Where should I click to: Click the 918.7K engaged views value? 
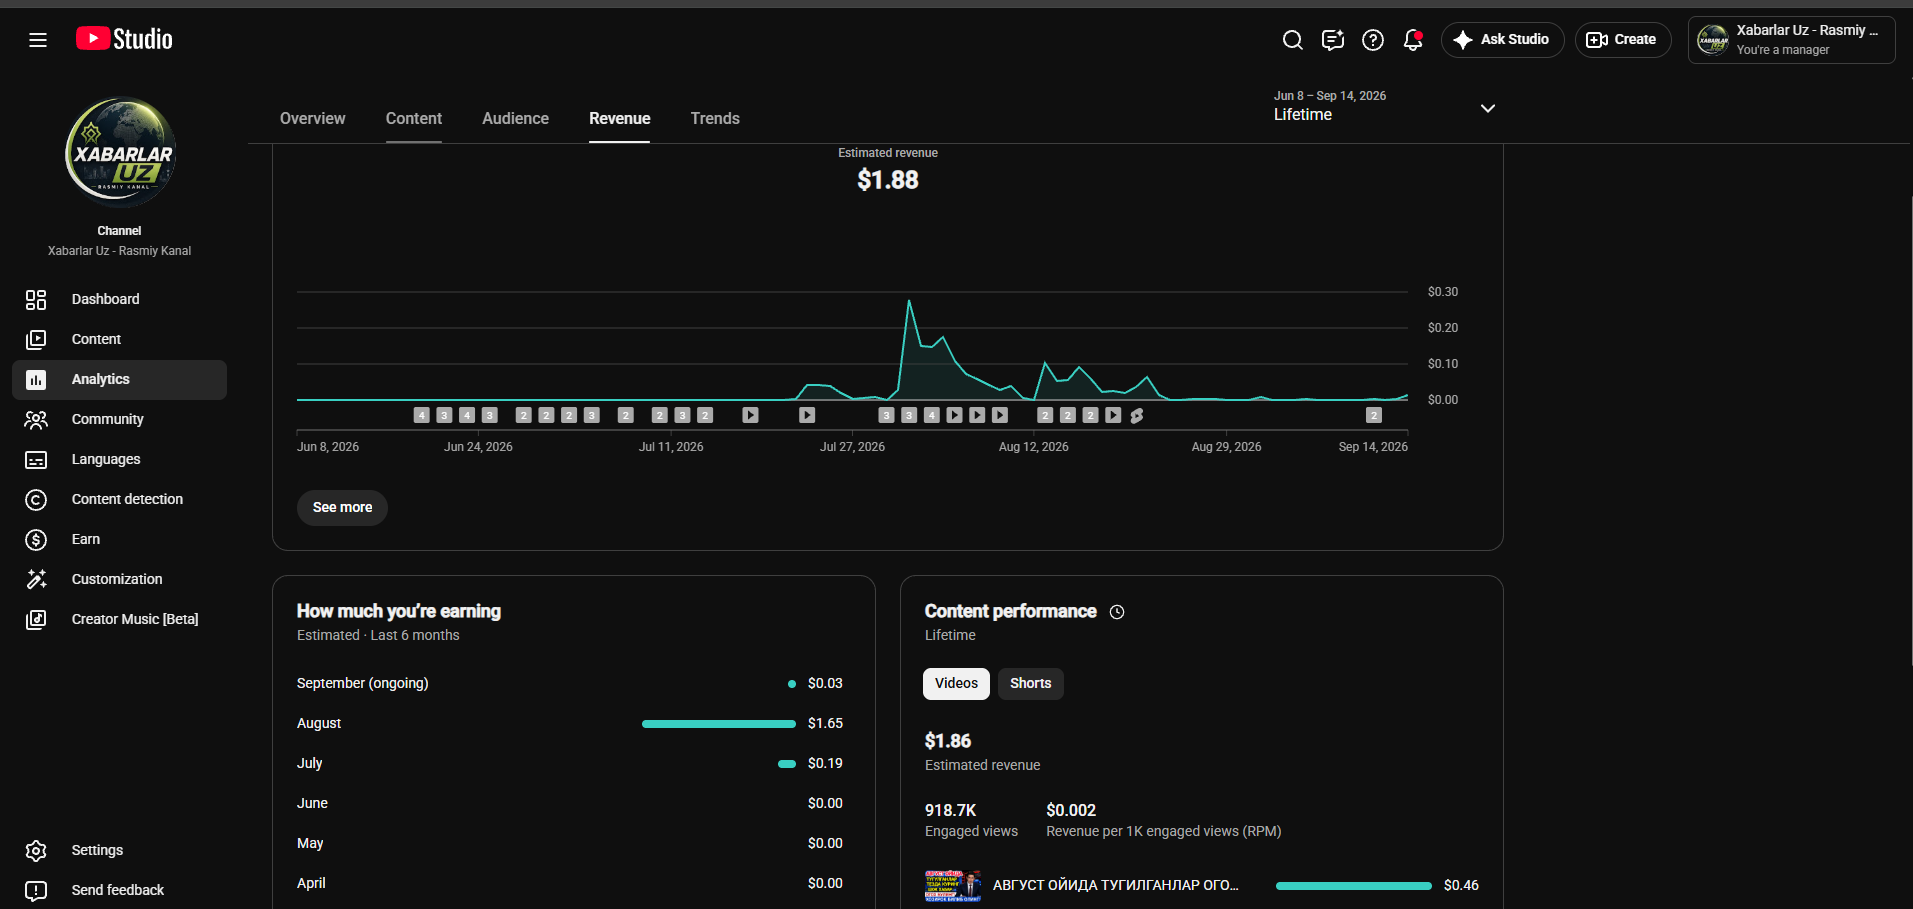[x=950, y=810]
